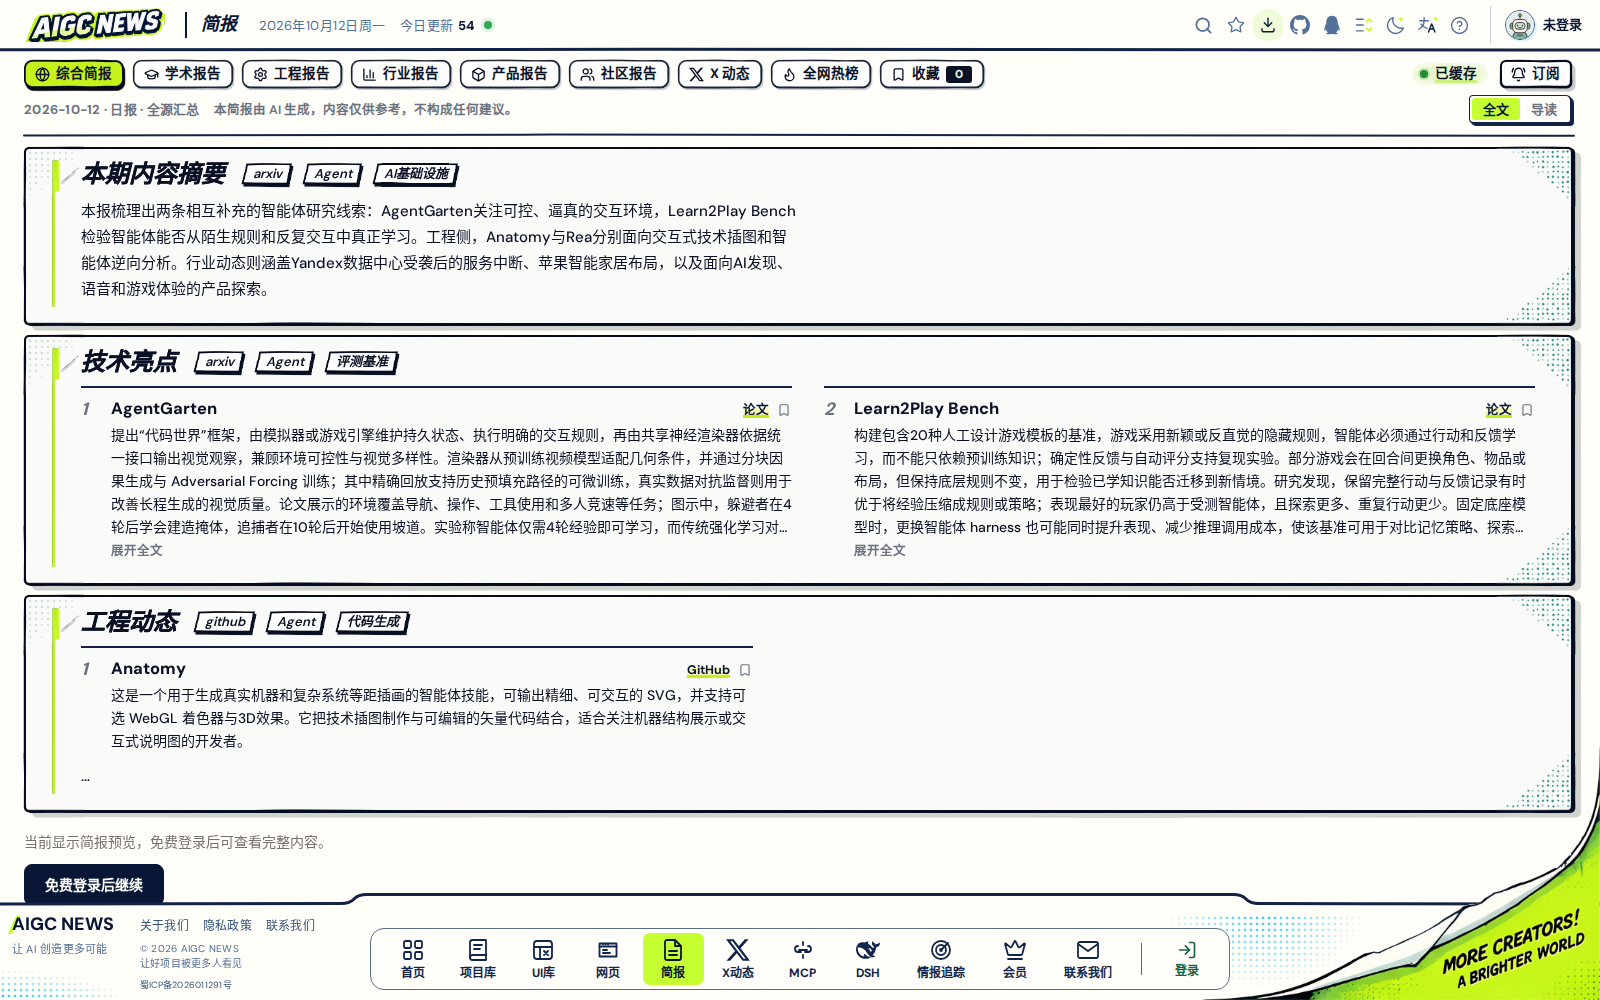
Task: Expand 展开全文 under Learn2Play Bench
Action: click(x=880, y=550)
